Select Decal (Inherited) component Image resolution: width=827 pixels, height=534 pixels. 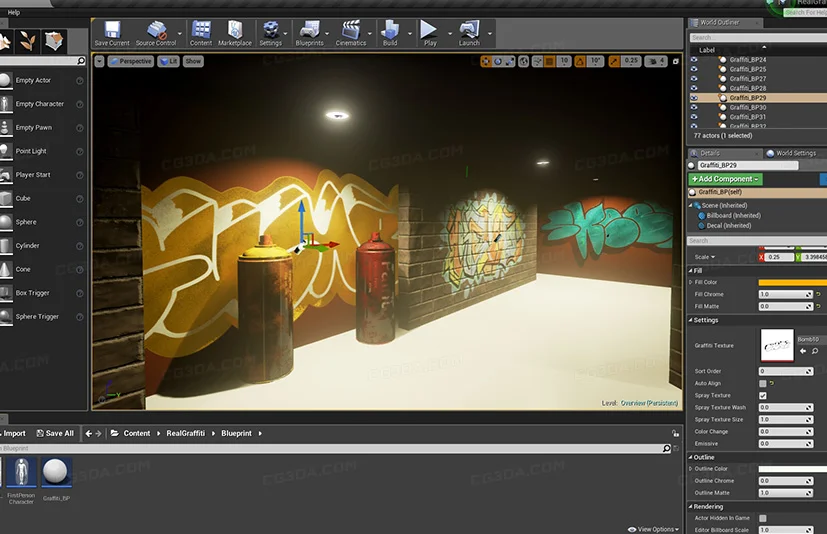[728, 225]
